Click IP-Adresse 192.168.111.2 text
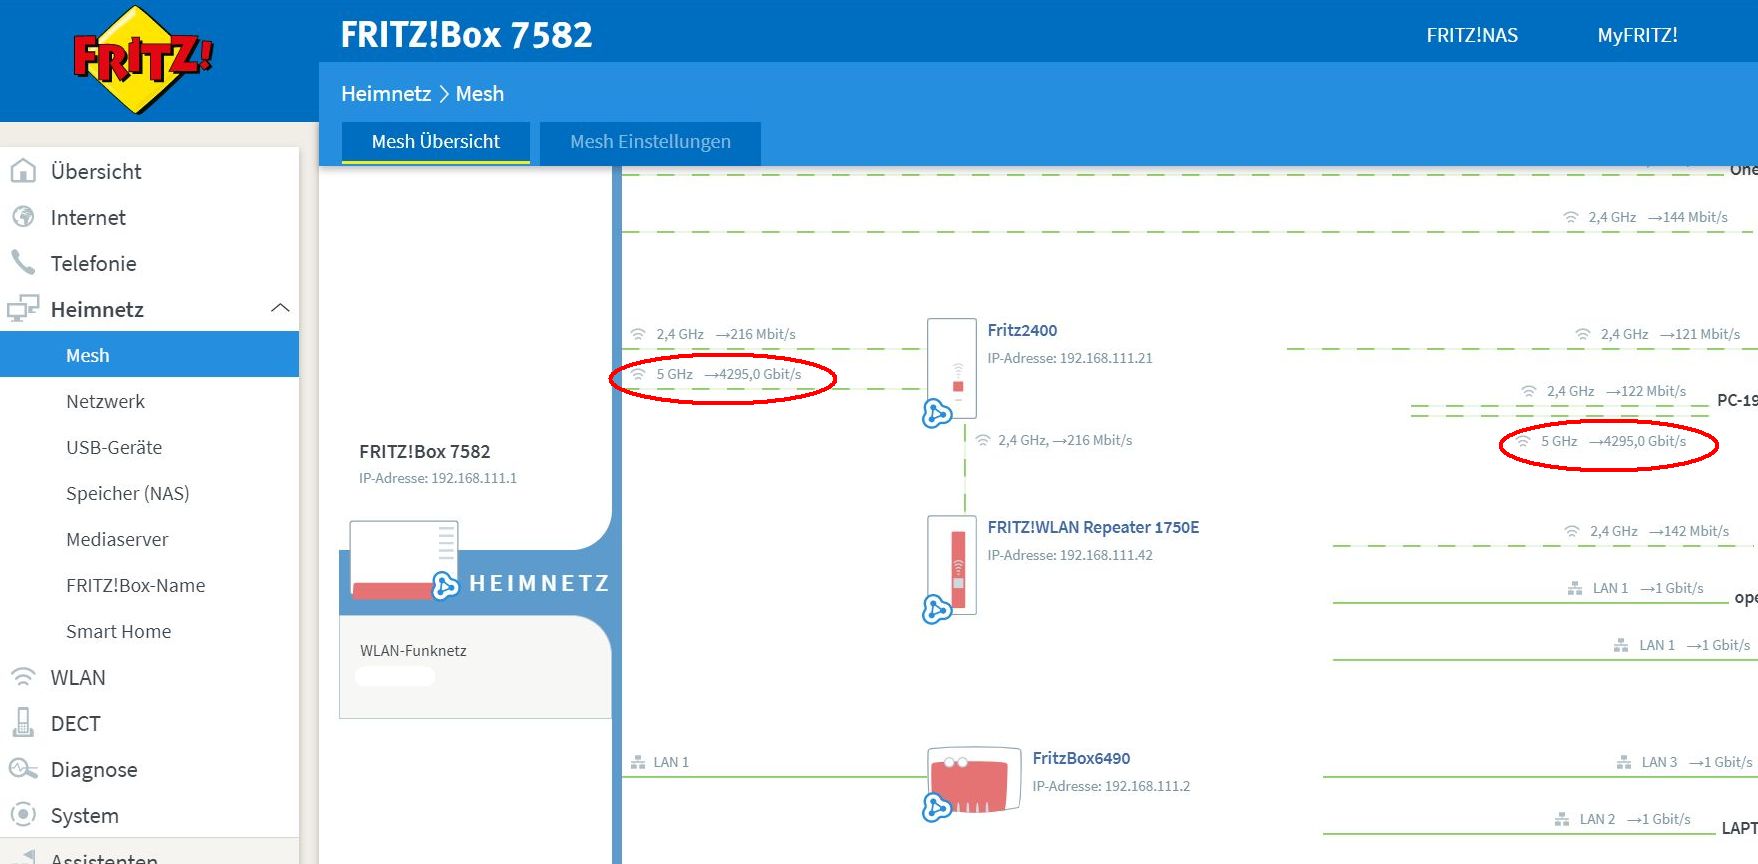 tap(1111, 786)
